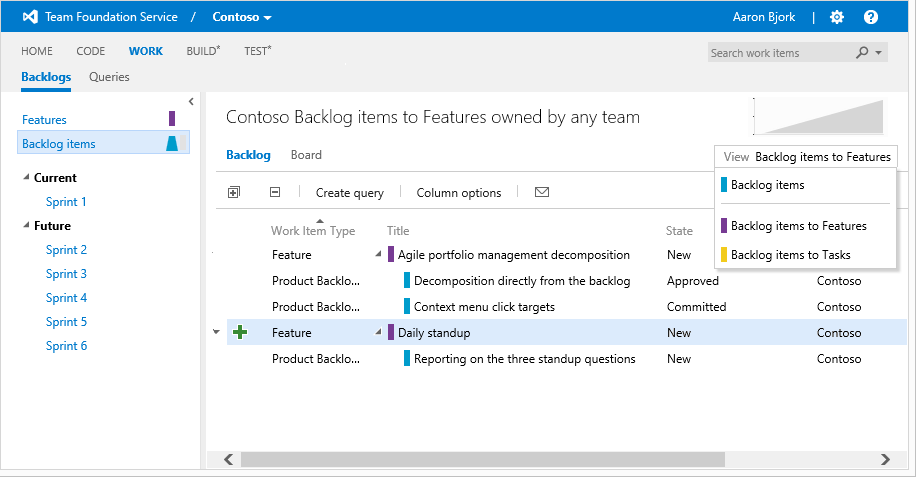This screenshot has width=917, height=478.
Task: Go to the WORK hub
Action: click(x=146, y=51)
